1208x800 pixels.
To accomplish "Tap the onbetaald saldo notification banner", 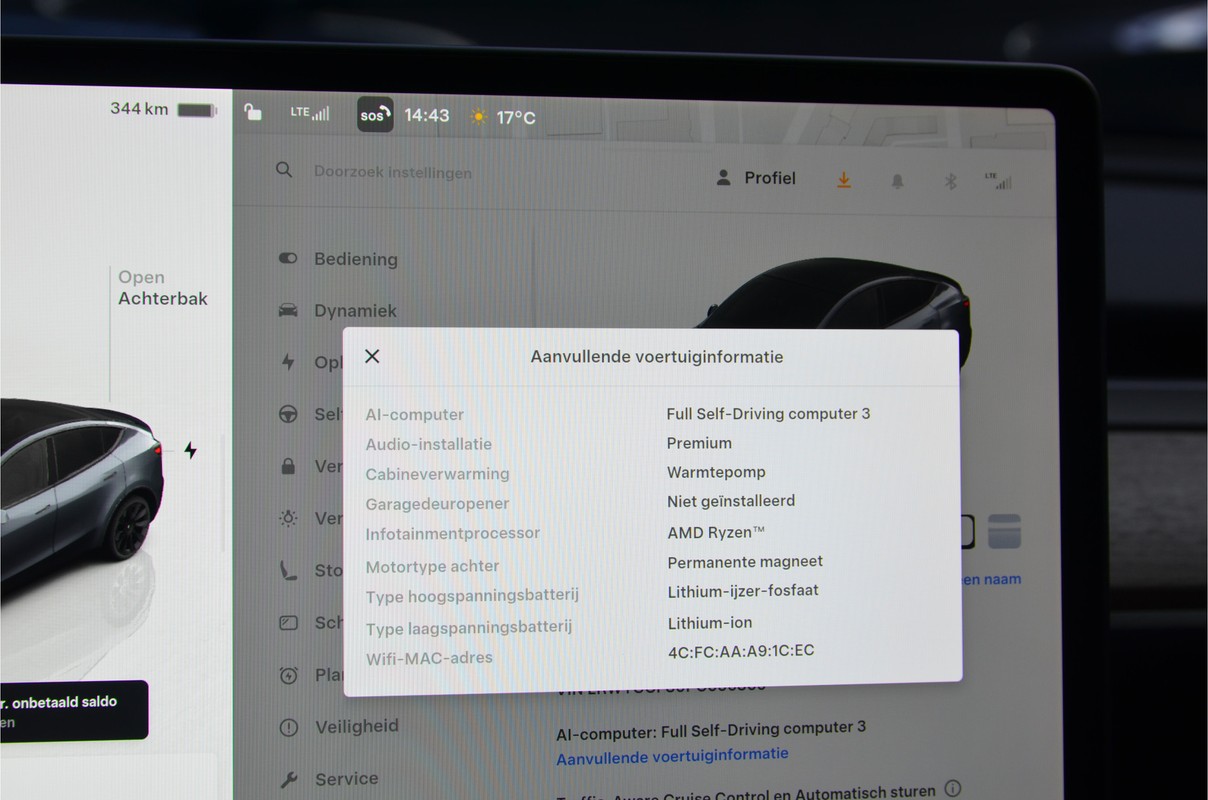I will (74, 710).
